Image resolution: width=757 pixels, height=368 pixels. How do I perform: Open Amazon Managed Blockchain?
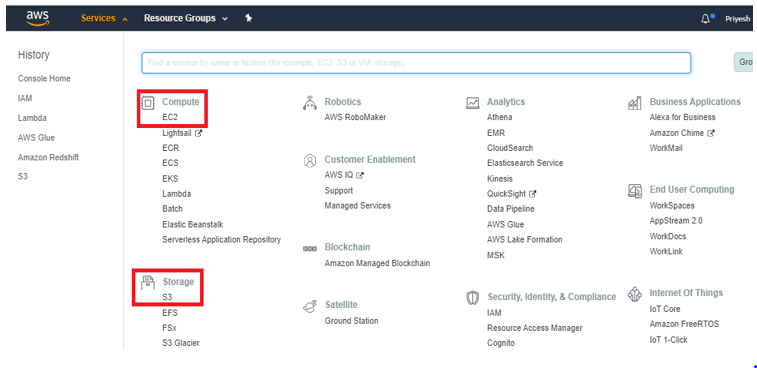[377, 263]
